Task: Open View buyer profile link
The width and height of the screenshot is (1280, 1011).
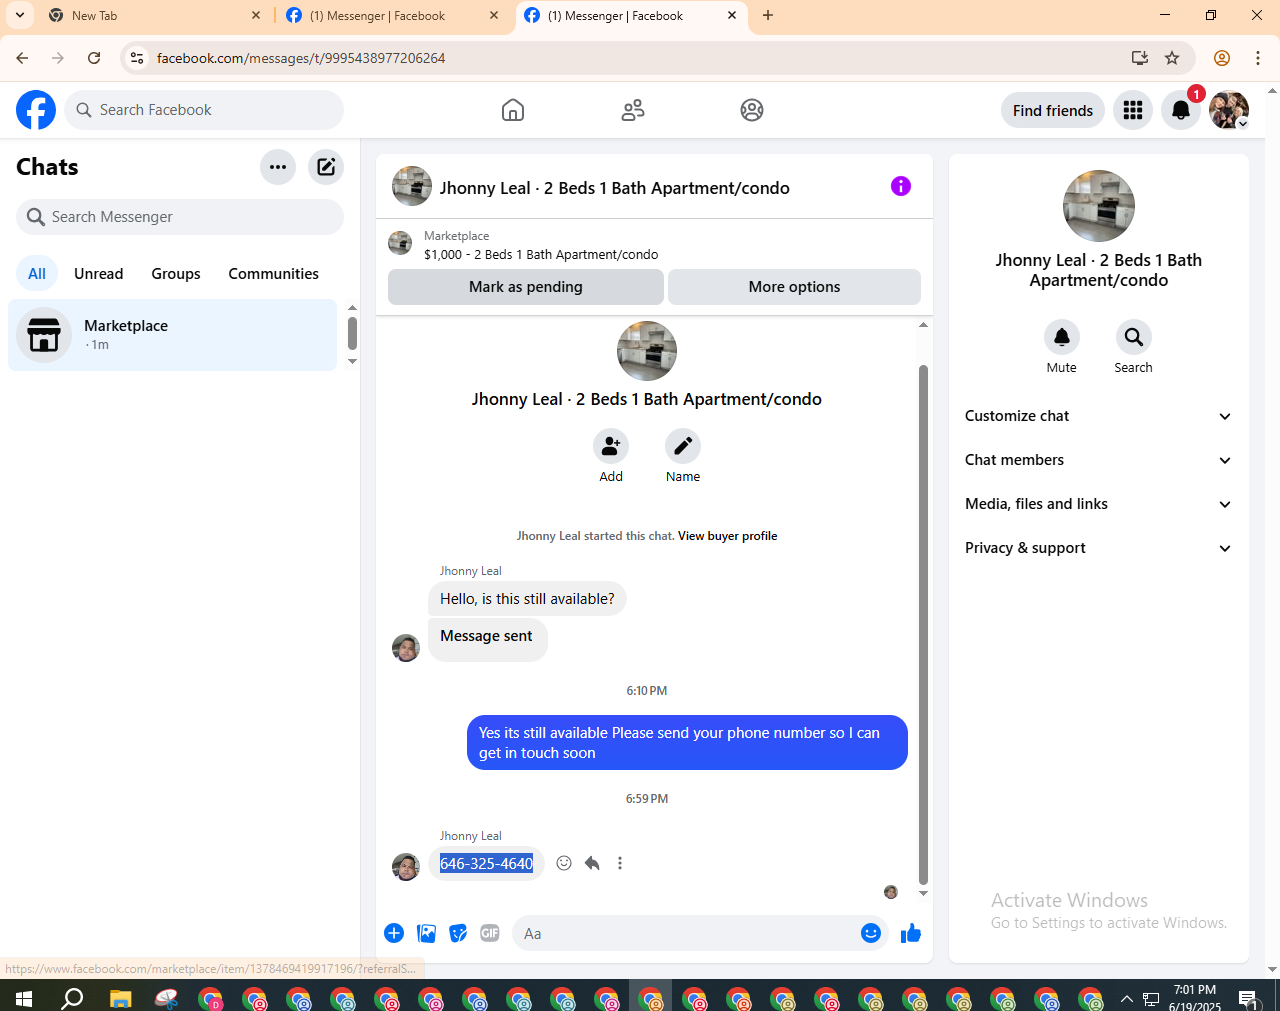Action: click(728, 536)
